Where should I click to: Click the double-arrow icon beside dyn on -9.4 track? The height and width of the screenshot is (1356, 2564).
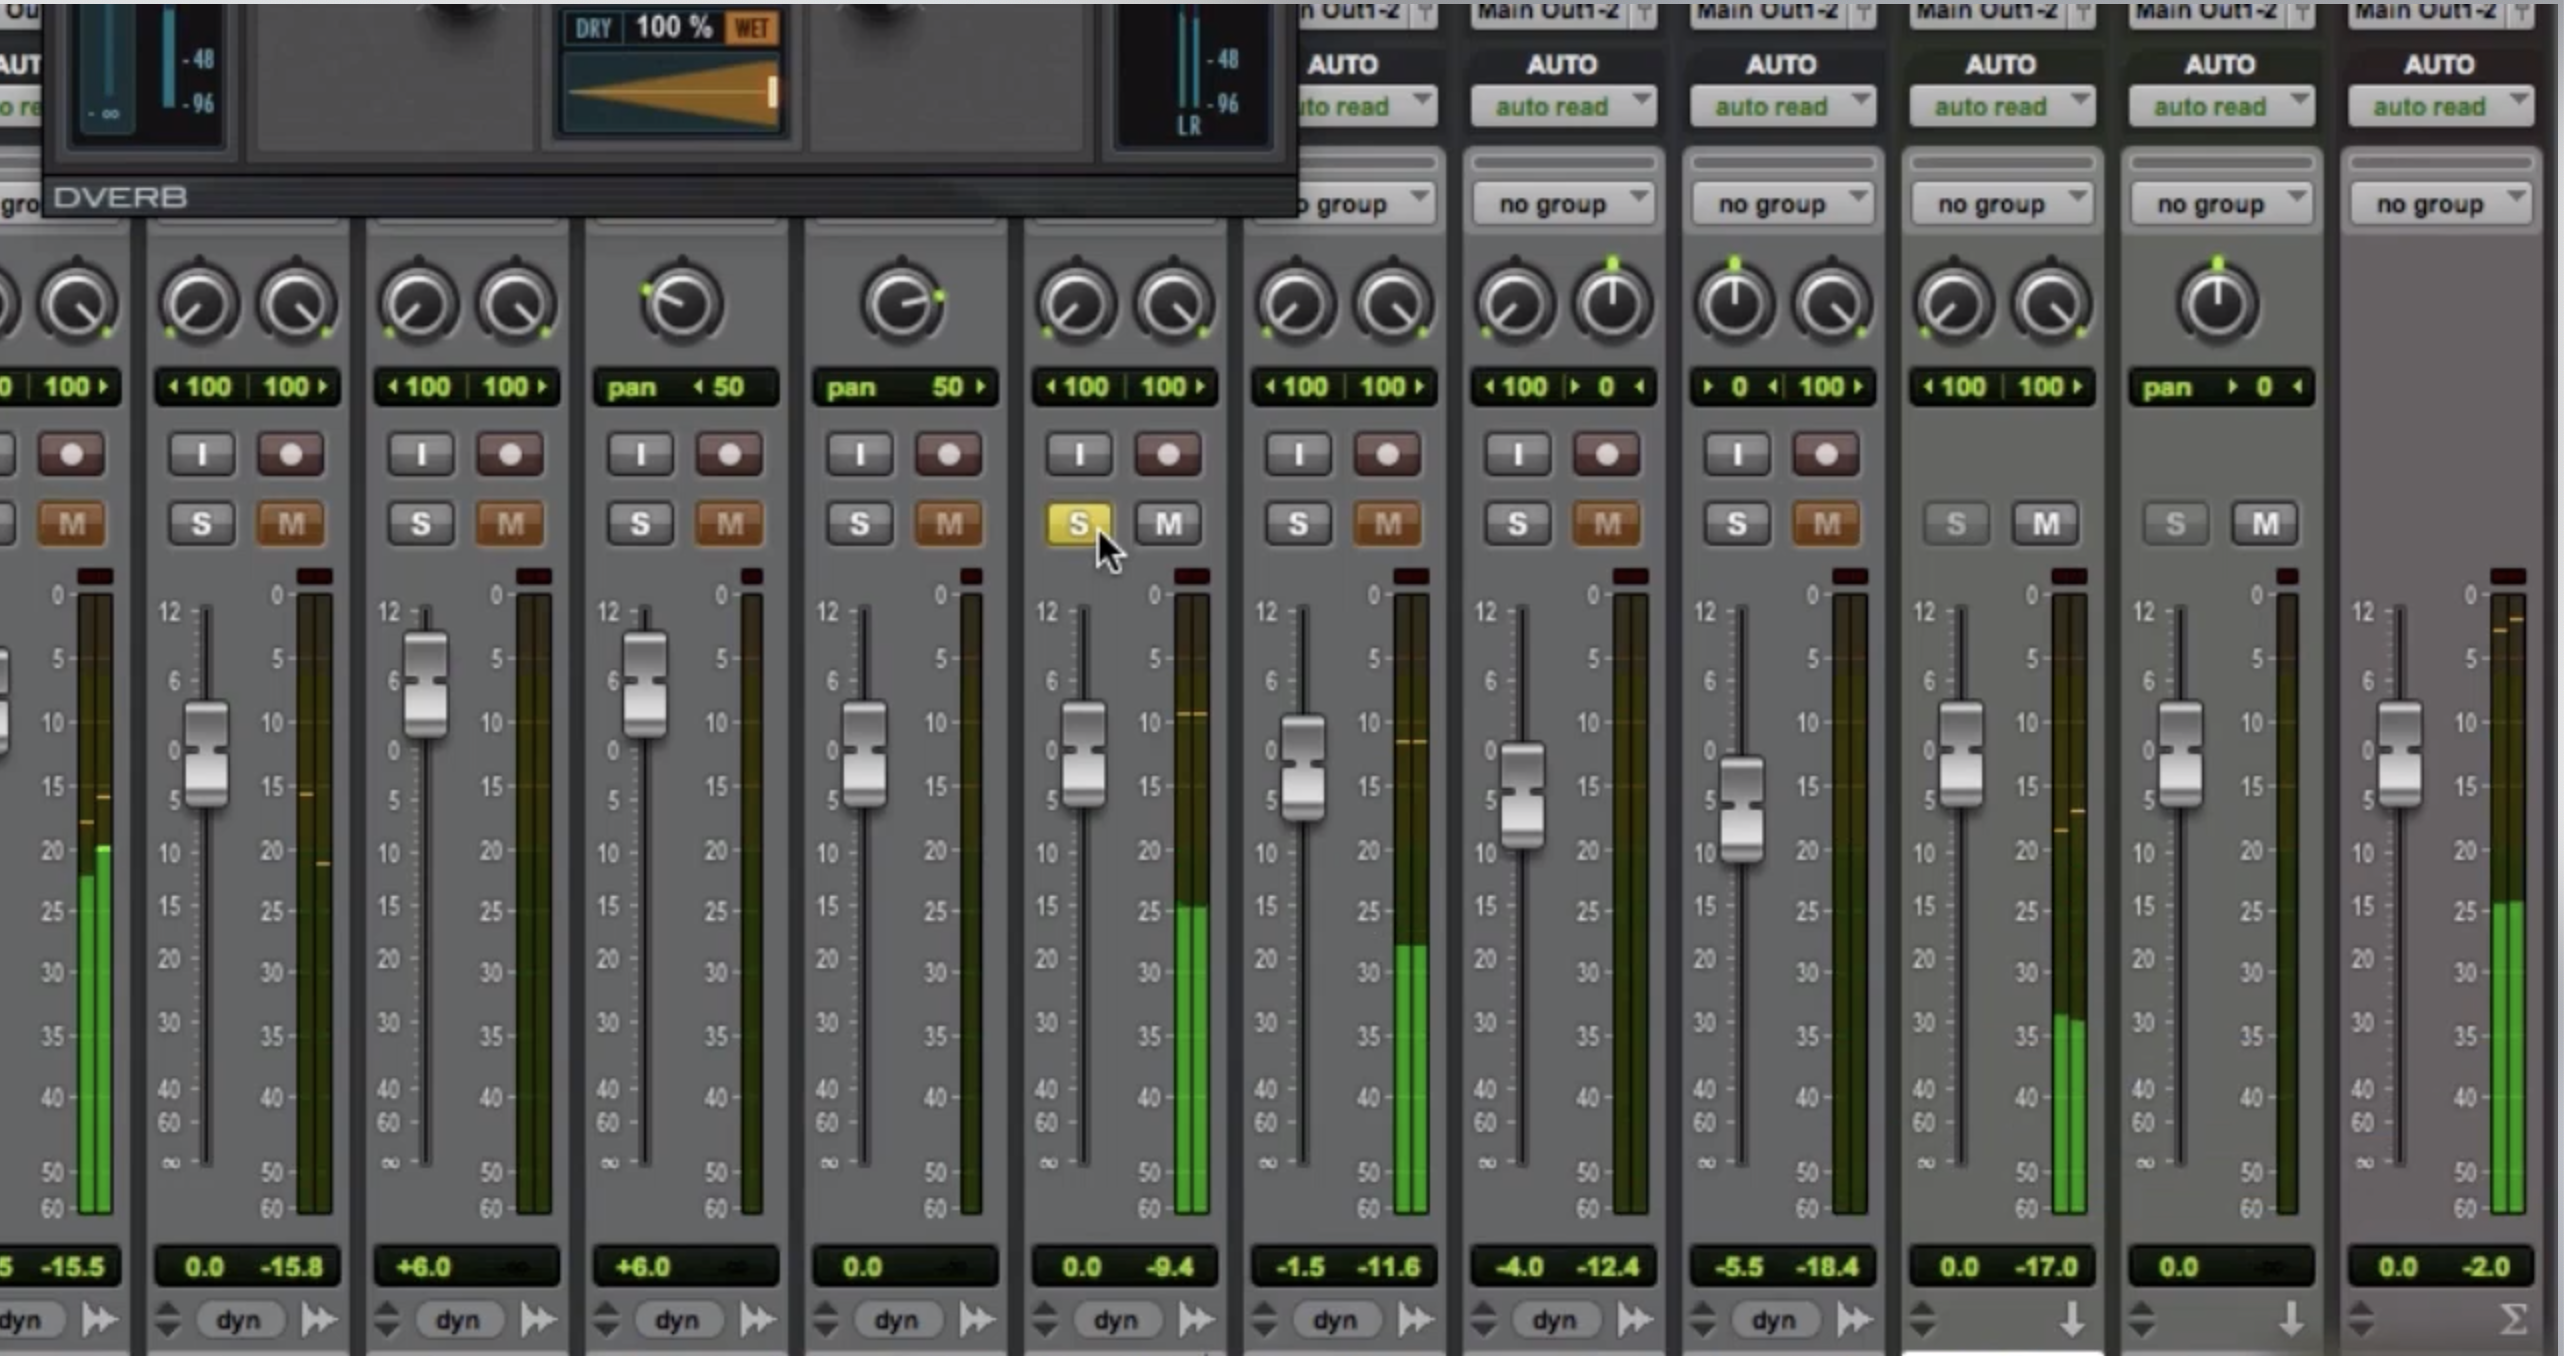coord(1196,1320)
